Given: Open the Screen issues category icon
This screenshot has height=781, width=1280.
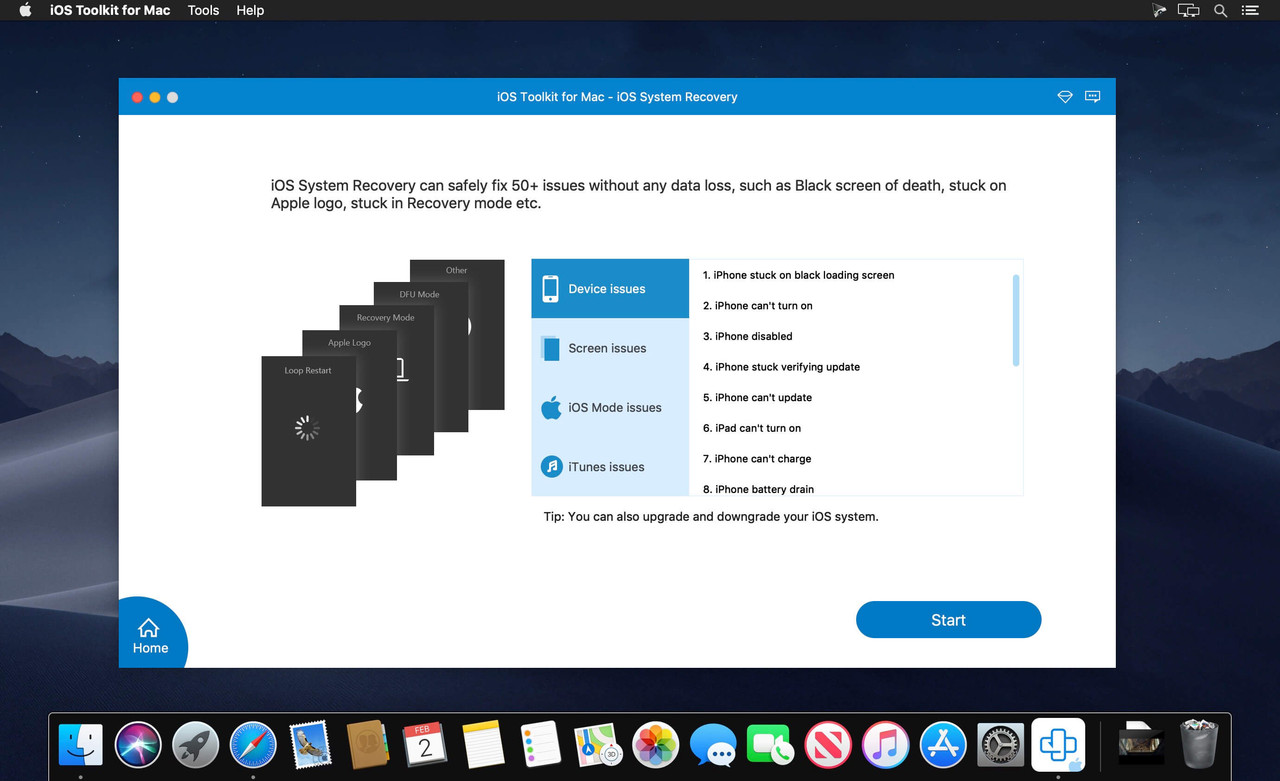Looking at the screenshot, I should pos(551,347).
